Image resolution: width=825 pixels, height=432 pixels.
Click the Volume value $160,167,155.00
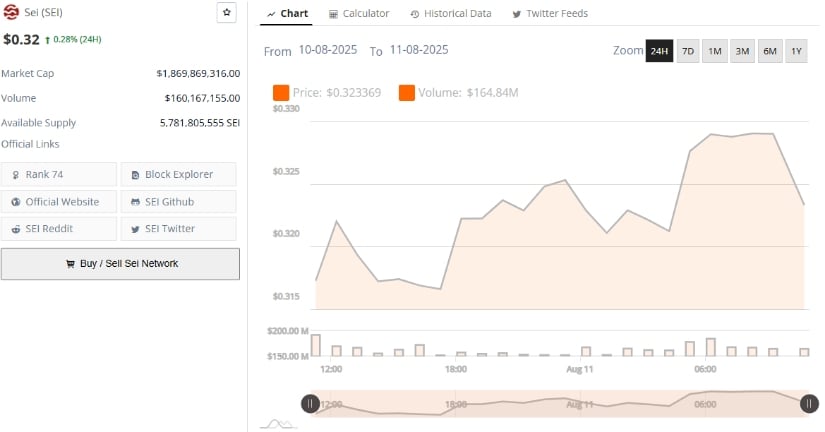202,98
